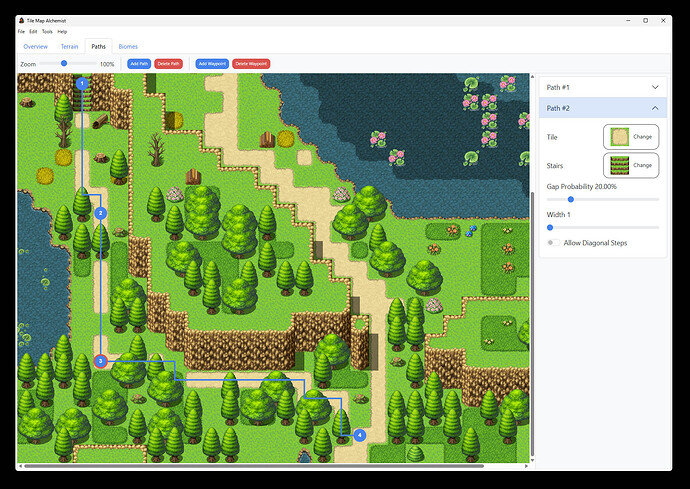Switch to the Biomes tab
This screenshot has width=690, height=489.
tap(128, 47)
